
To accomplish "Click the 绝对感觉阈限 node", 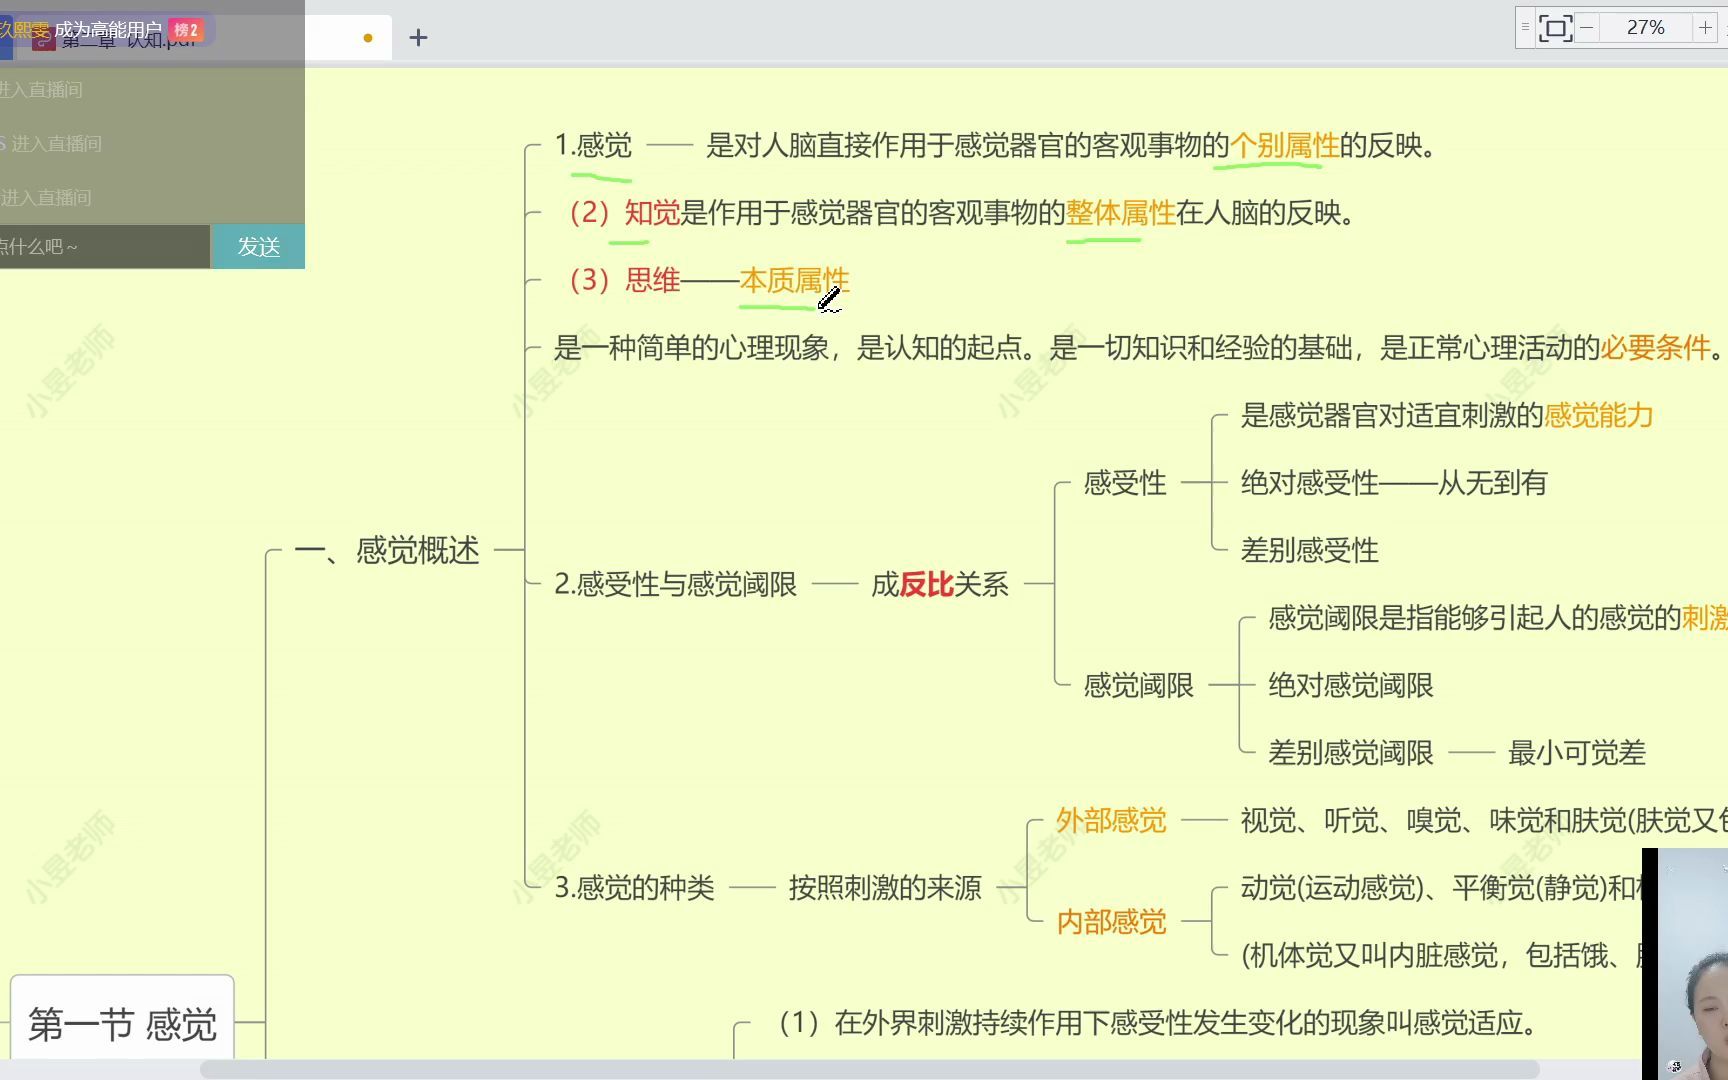I will [x=1350, y=685].
